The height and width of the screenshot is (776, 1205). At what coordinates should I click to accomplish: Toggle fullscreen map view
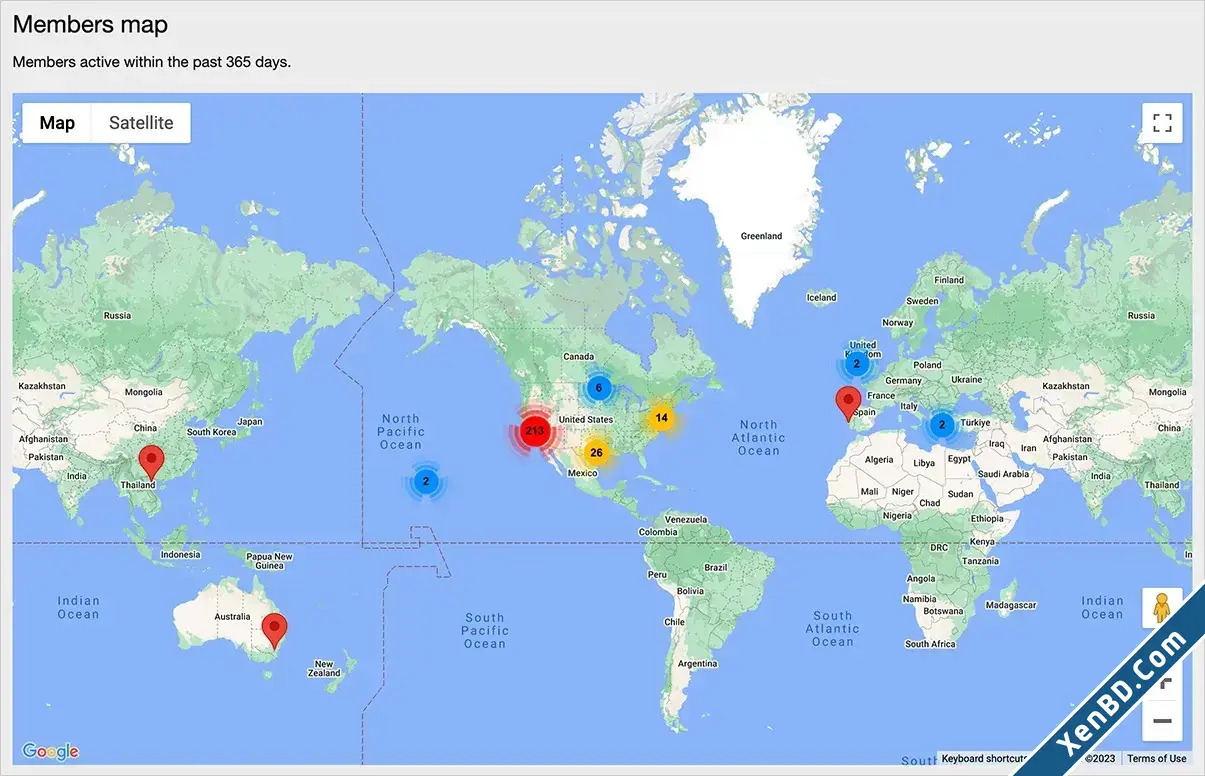coord(1162,123)
